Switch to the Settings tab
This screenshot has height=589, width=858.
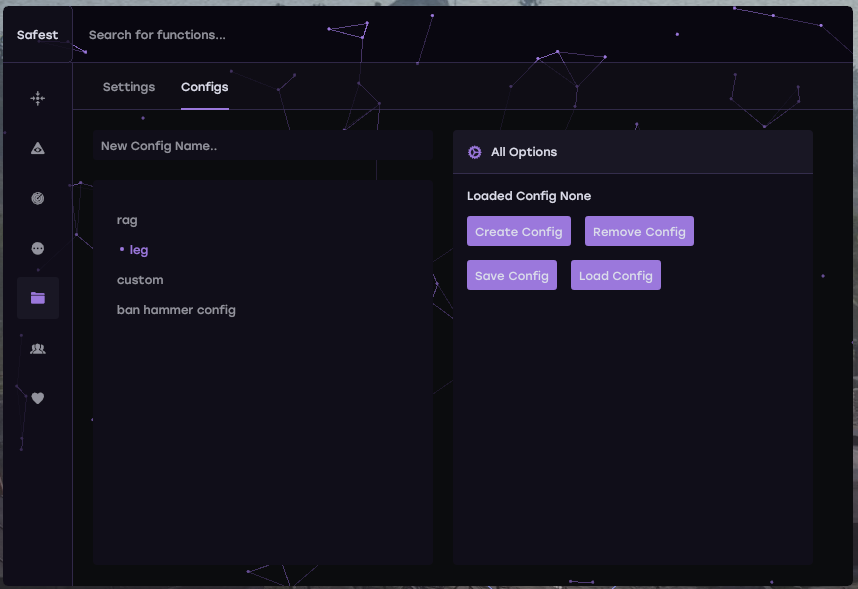(x=129, y=87)
